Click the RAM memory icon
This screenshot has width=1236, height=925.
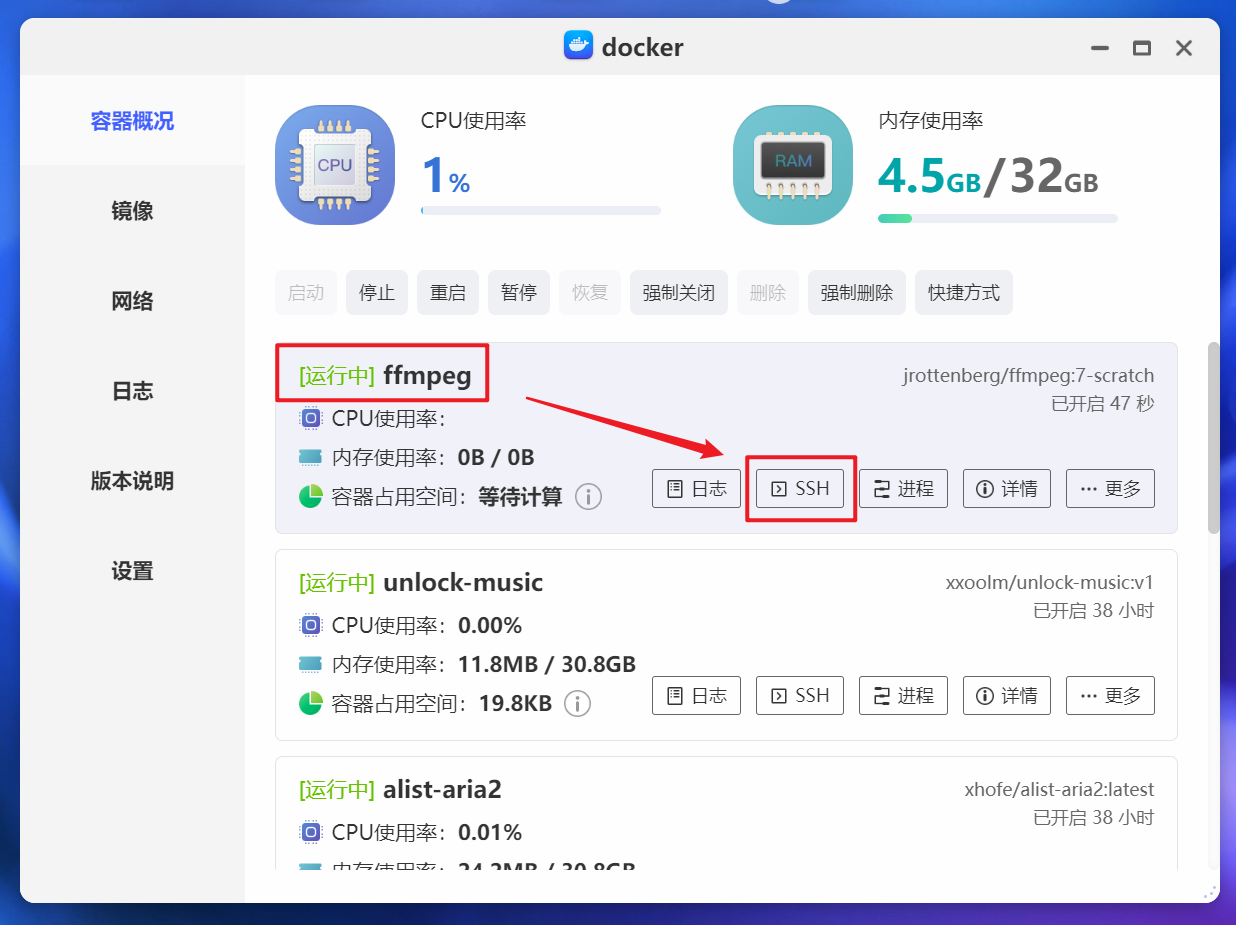(x=793, y=165)
